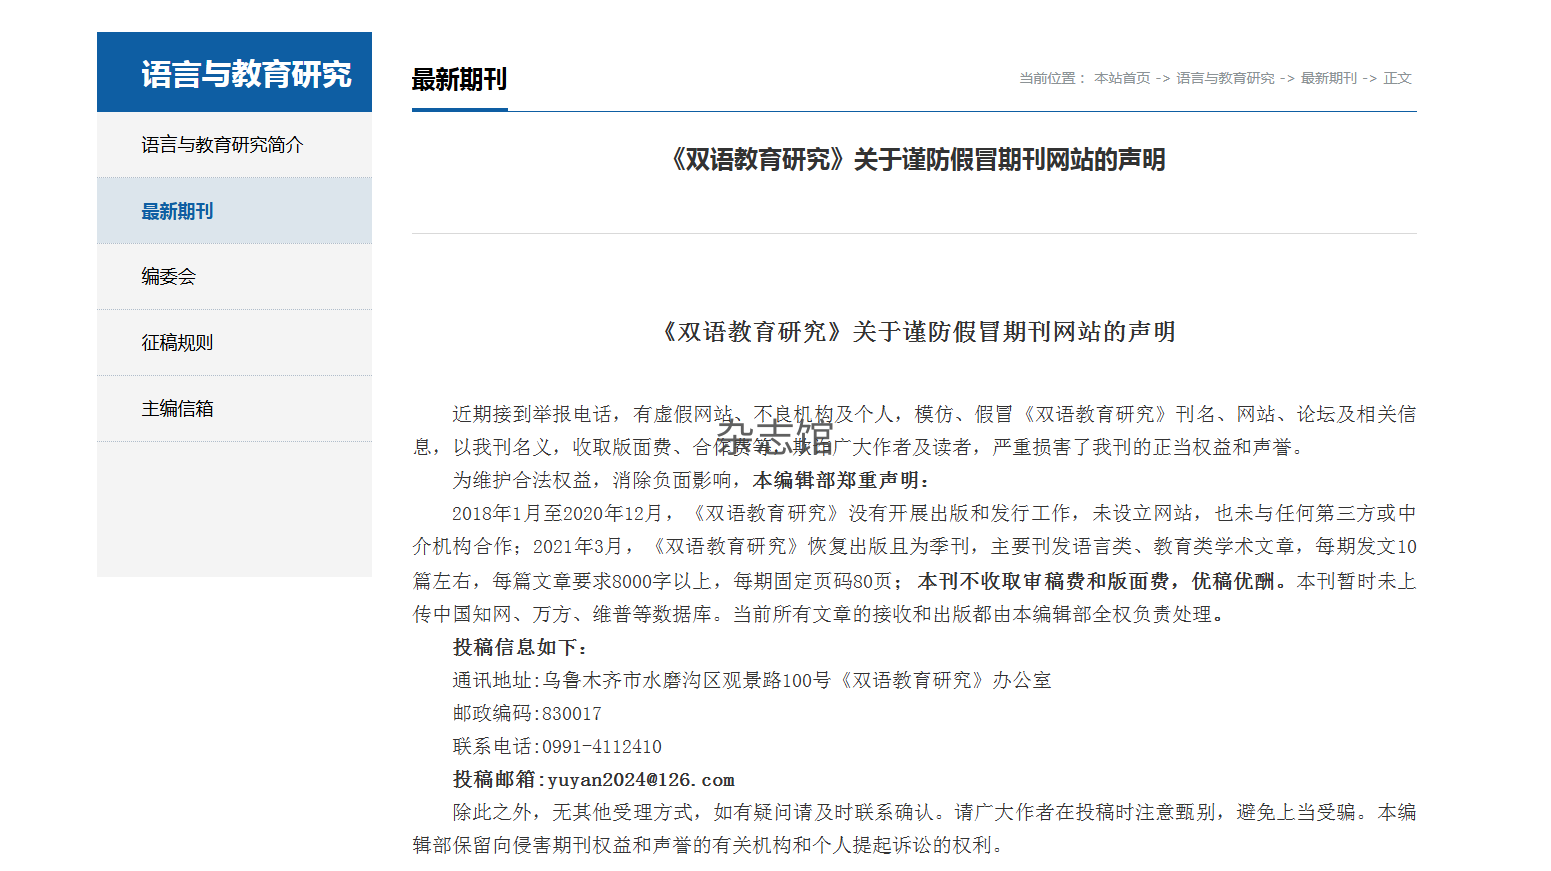Click the 杂志馆 watermark over the text
Screen dimensions: 1551x871
pos(775,436)
